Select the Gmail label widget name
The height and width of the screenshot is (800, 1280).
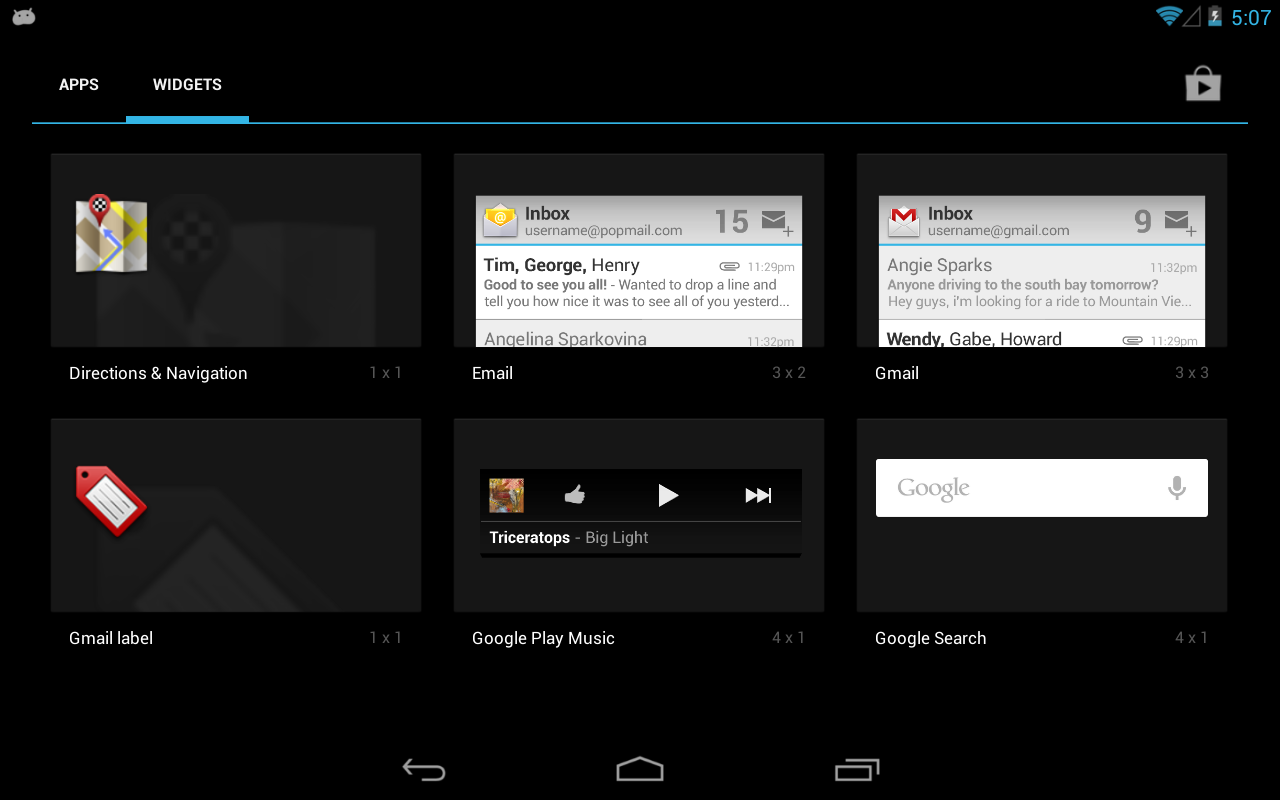pyautogui.click(x=111, y=638)
